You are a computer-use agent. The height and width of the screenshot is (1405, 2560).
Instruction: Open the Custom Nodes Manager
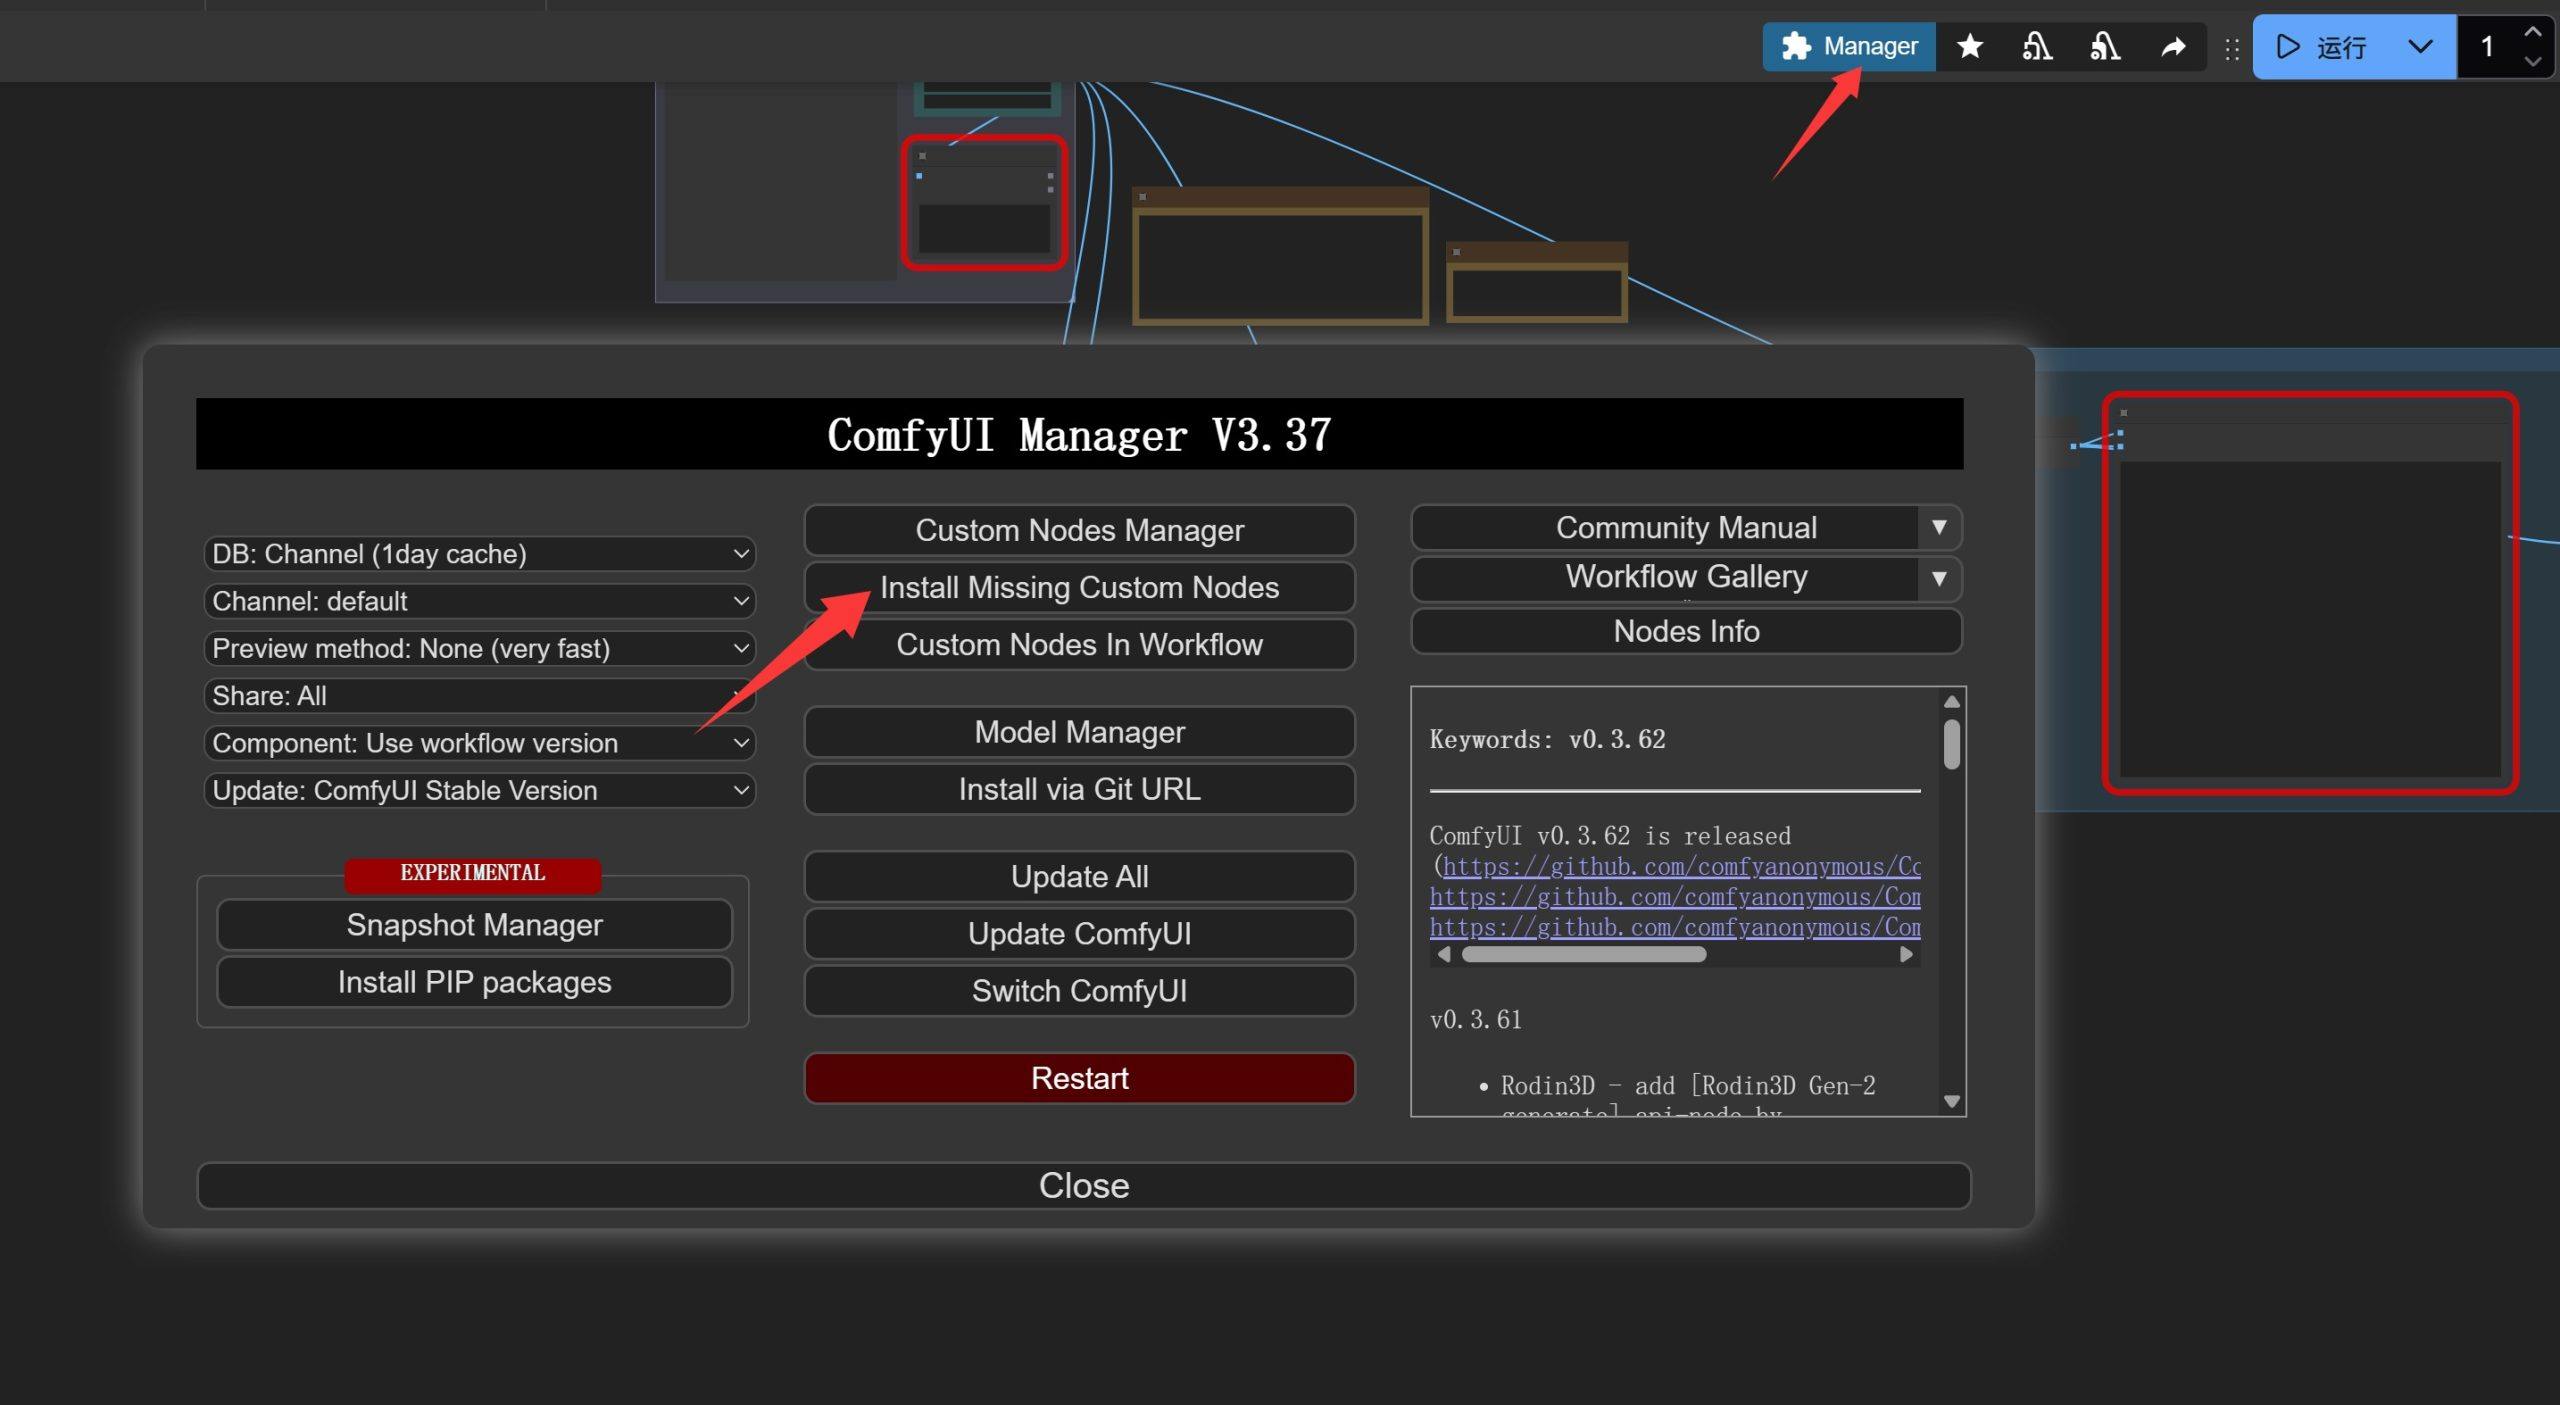point(1079,530)
